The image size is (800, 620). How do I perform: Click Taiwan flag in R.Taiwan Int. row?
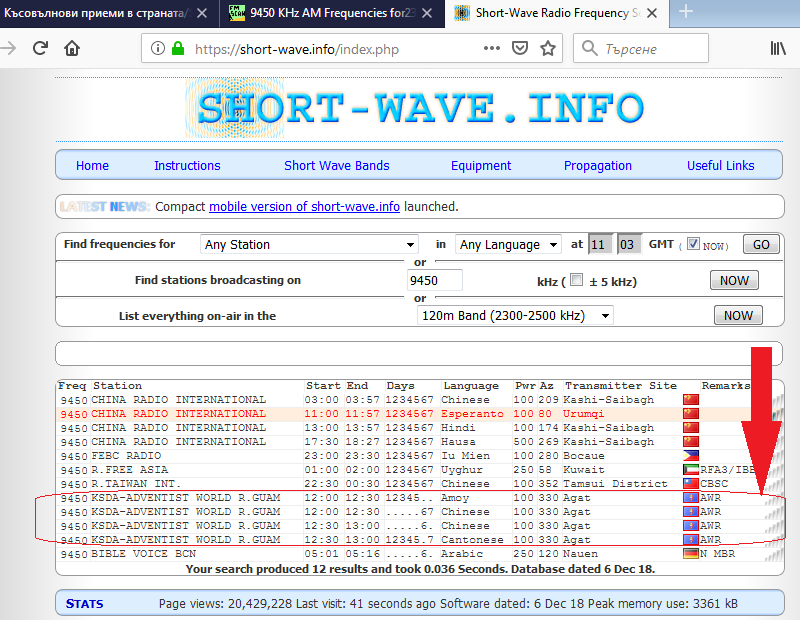pyautogui.click(x=691, y=483)
